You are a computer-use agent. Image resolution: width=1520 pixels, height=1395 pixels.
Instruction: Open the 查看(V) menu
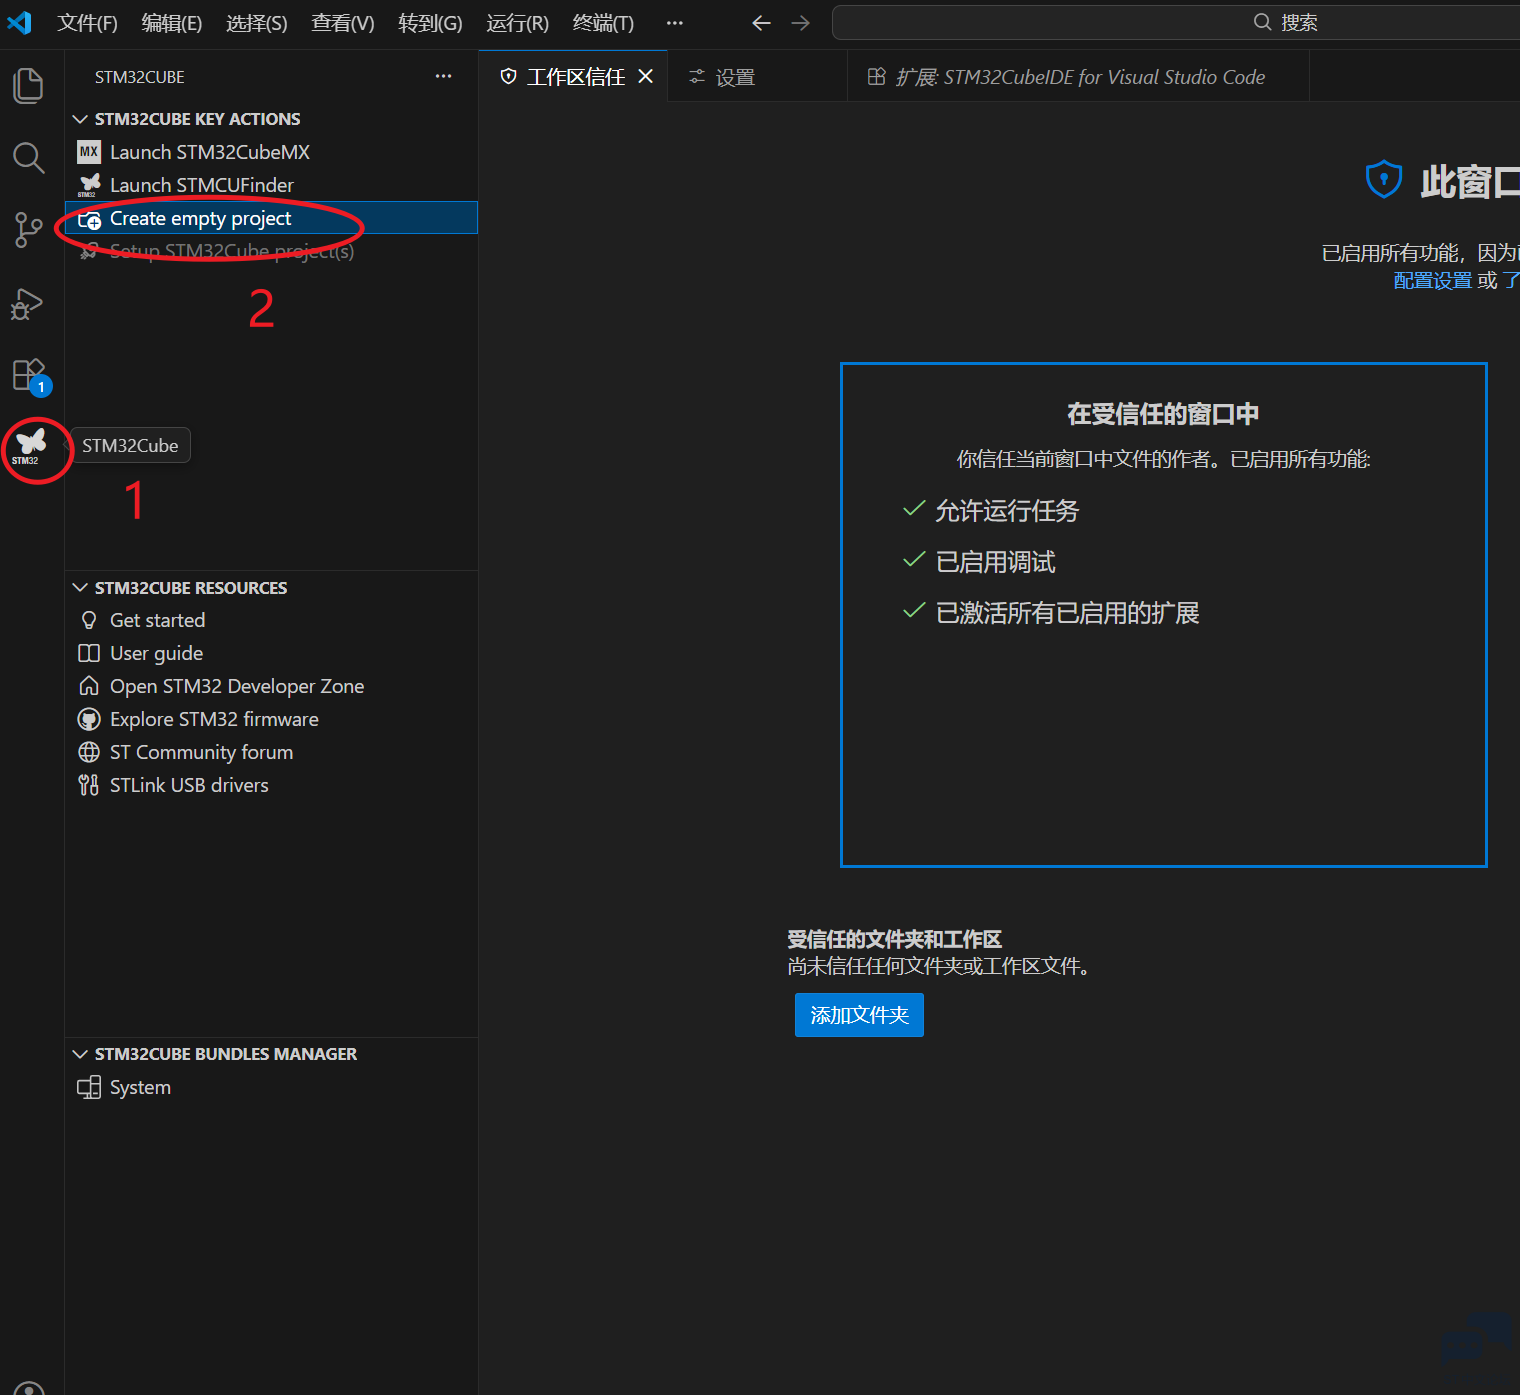click(x=343, y=23)
